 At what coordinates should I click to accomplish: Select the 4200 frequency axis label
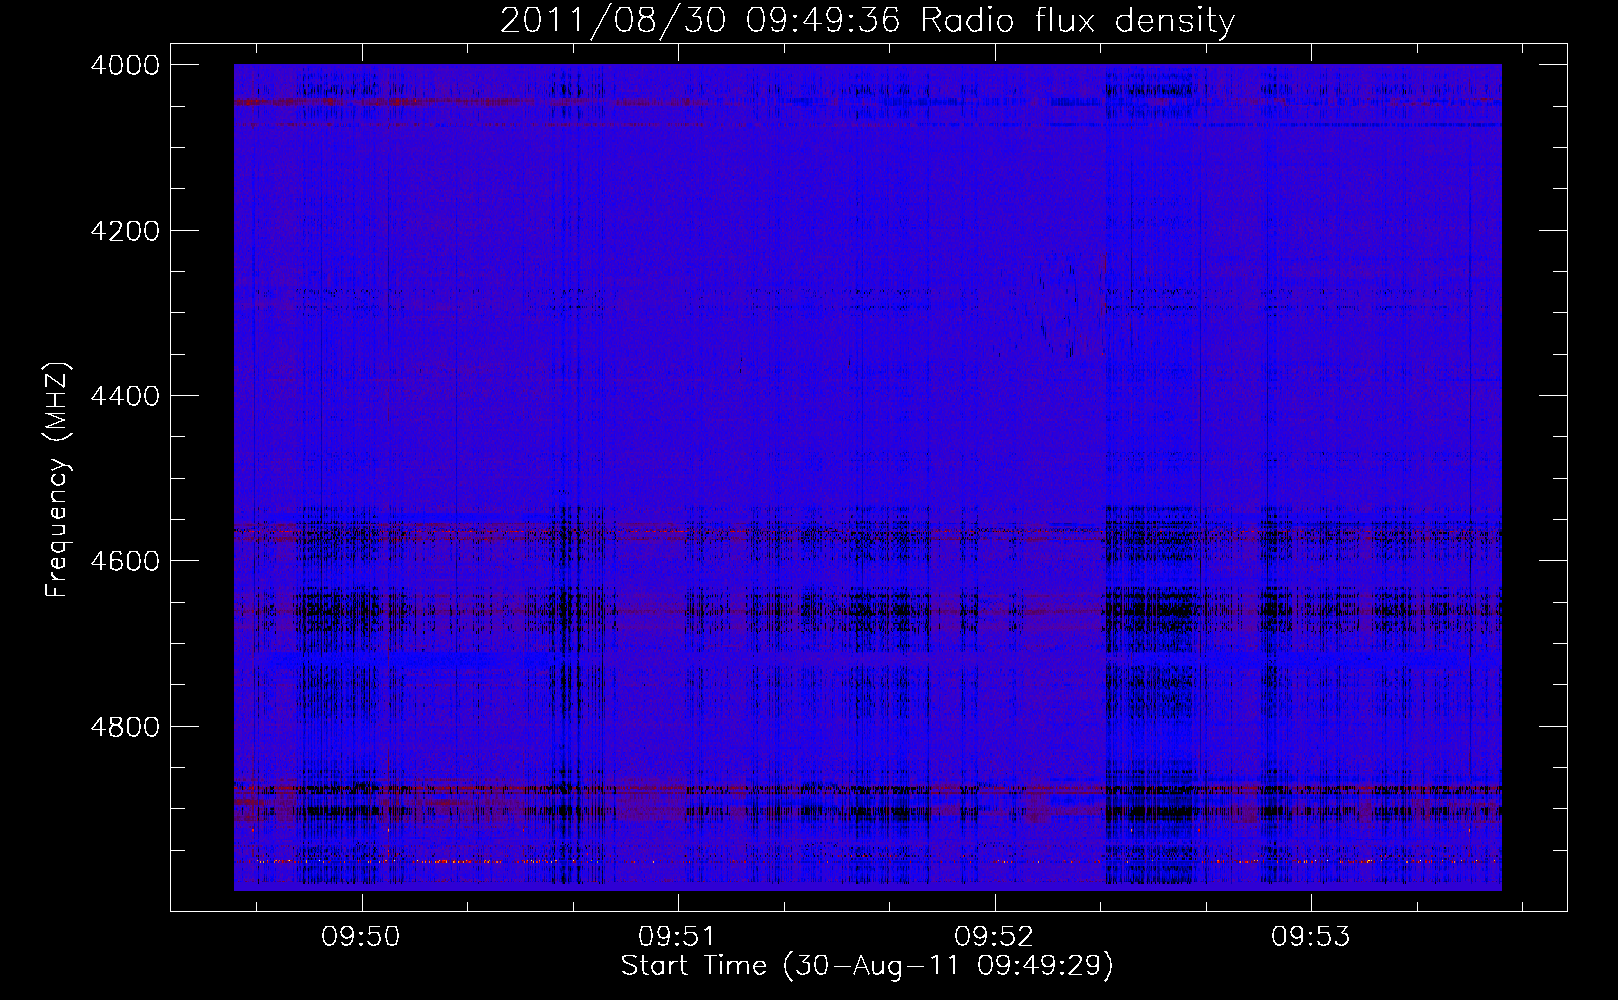pyautogui.click(x=125, y=231)
